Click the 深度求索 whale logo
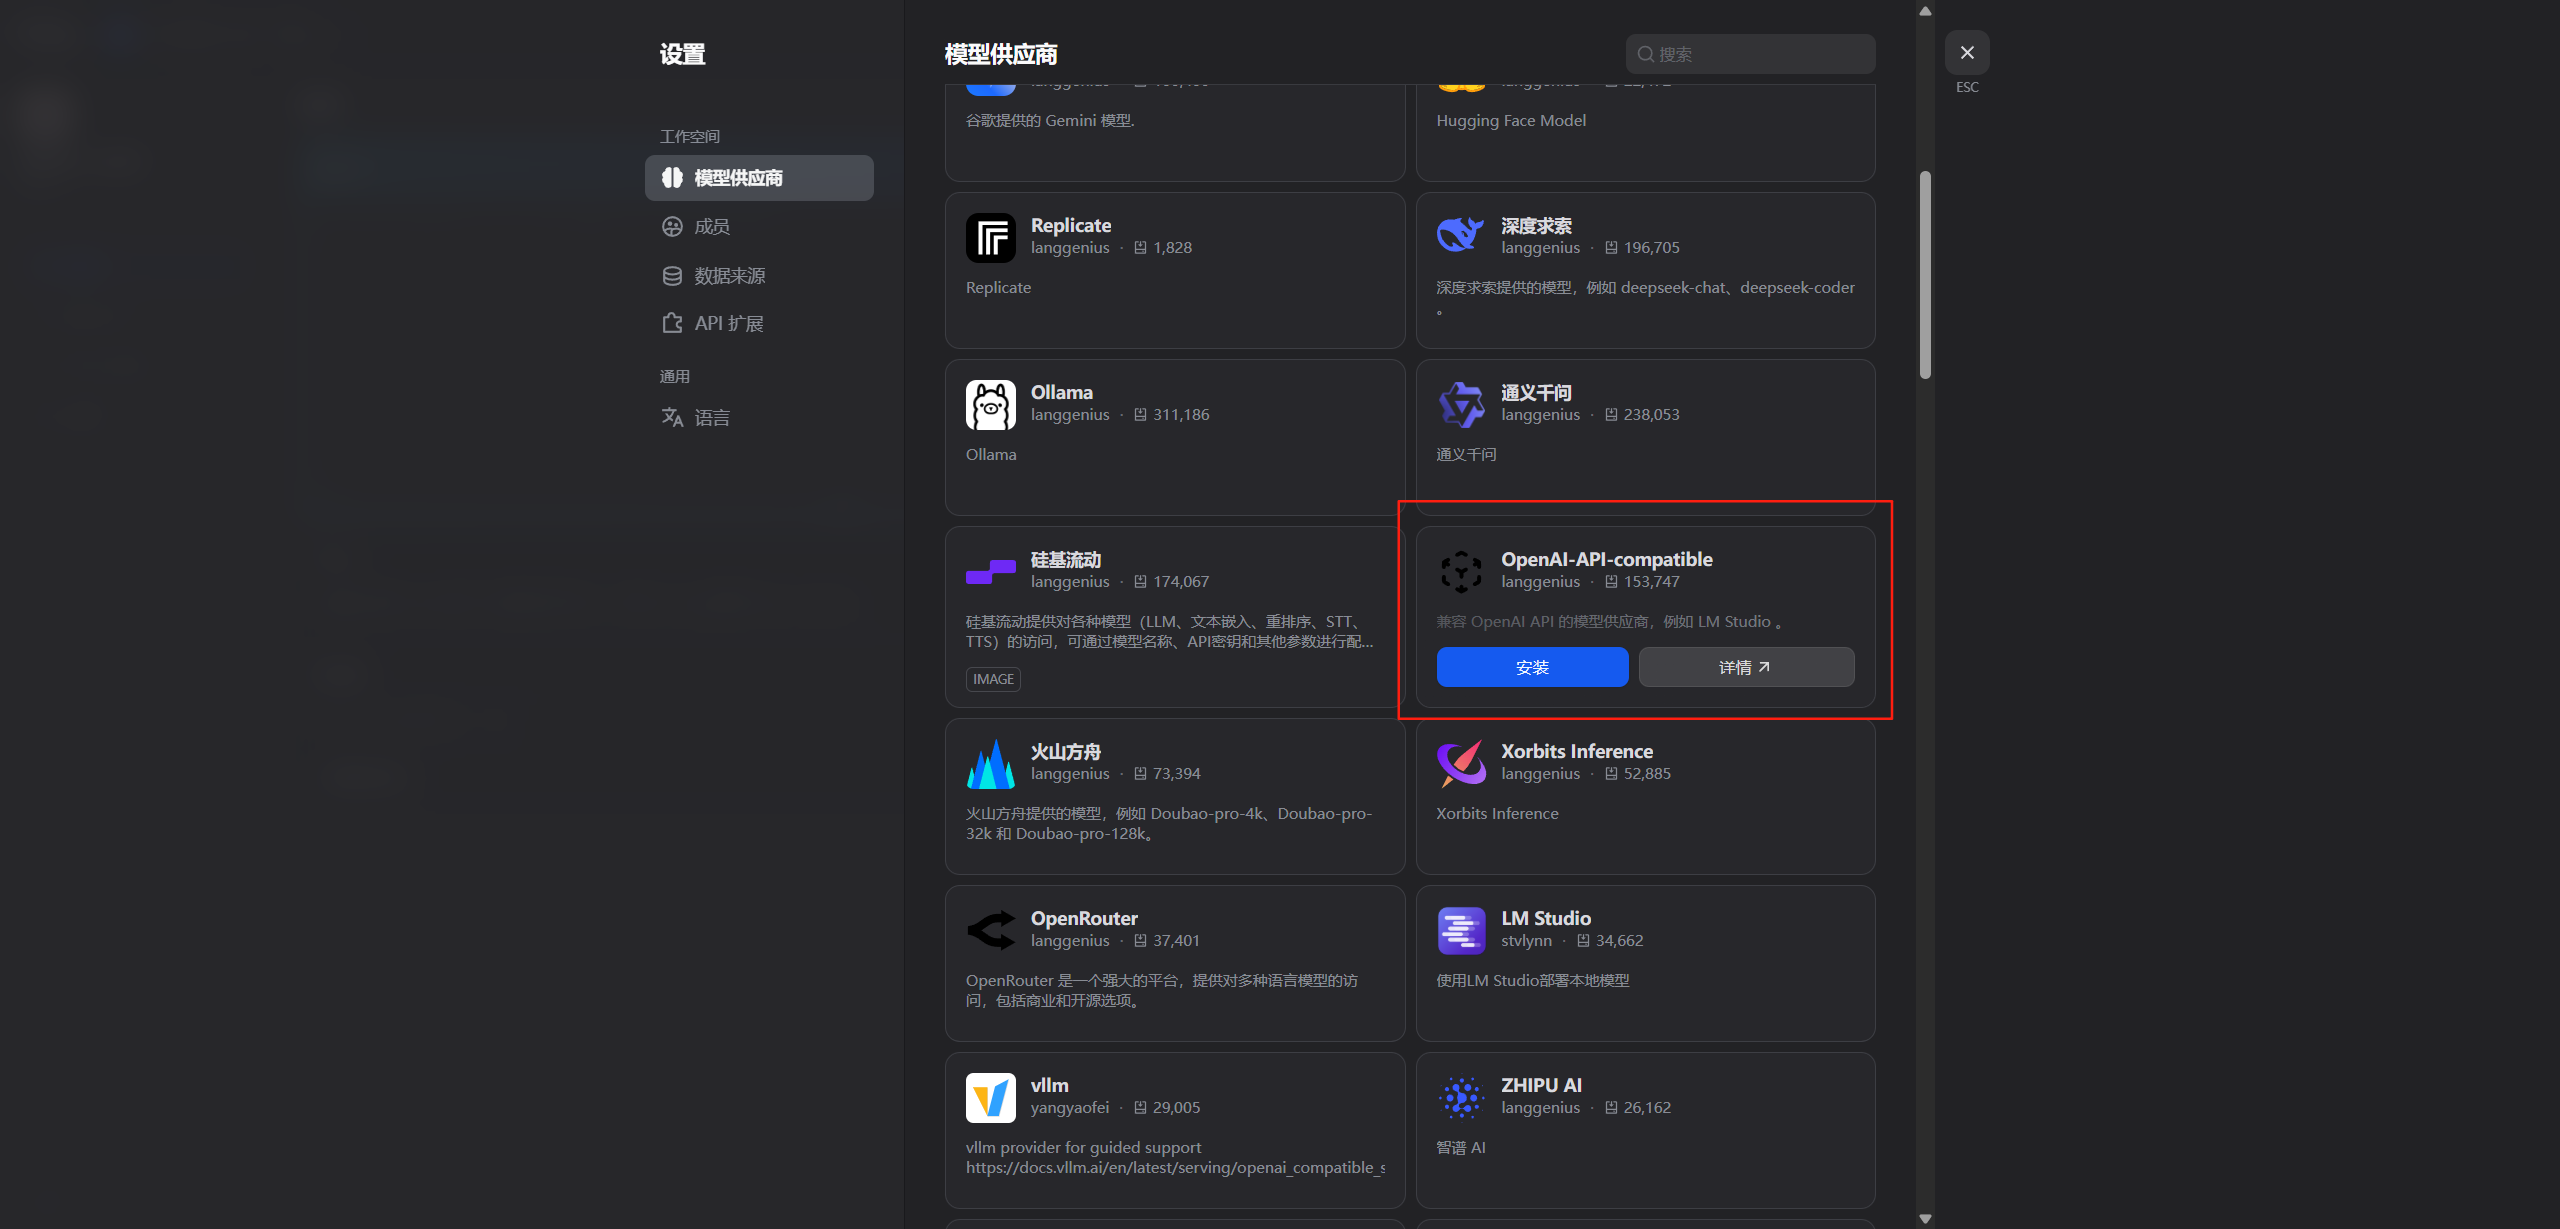This screenshot has width=2560, height=1229. 1461,236
